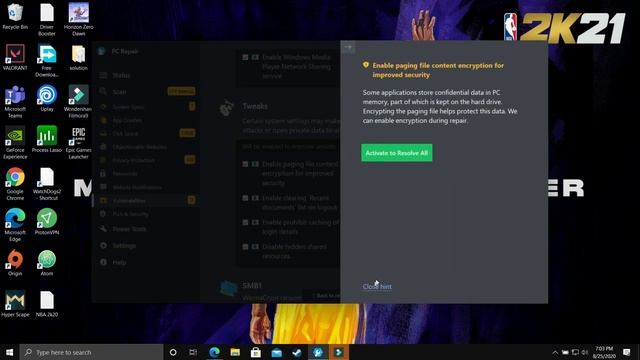Select the solution folder on the desktop
The height and width of the screenshot is (360, 640).
point(78,58)
